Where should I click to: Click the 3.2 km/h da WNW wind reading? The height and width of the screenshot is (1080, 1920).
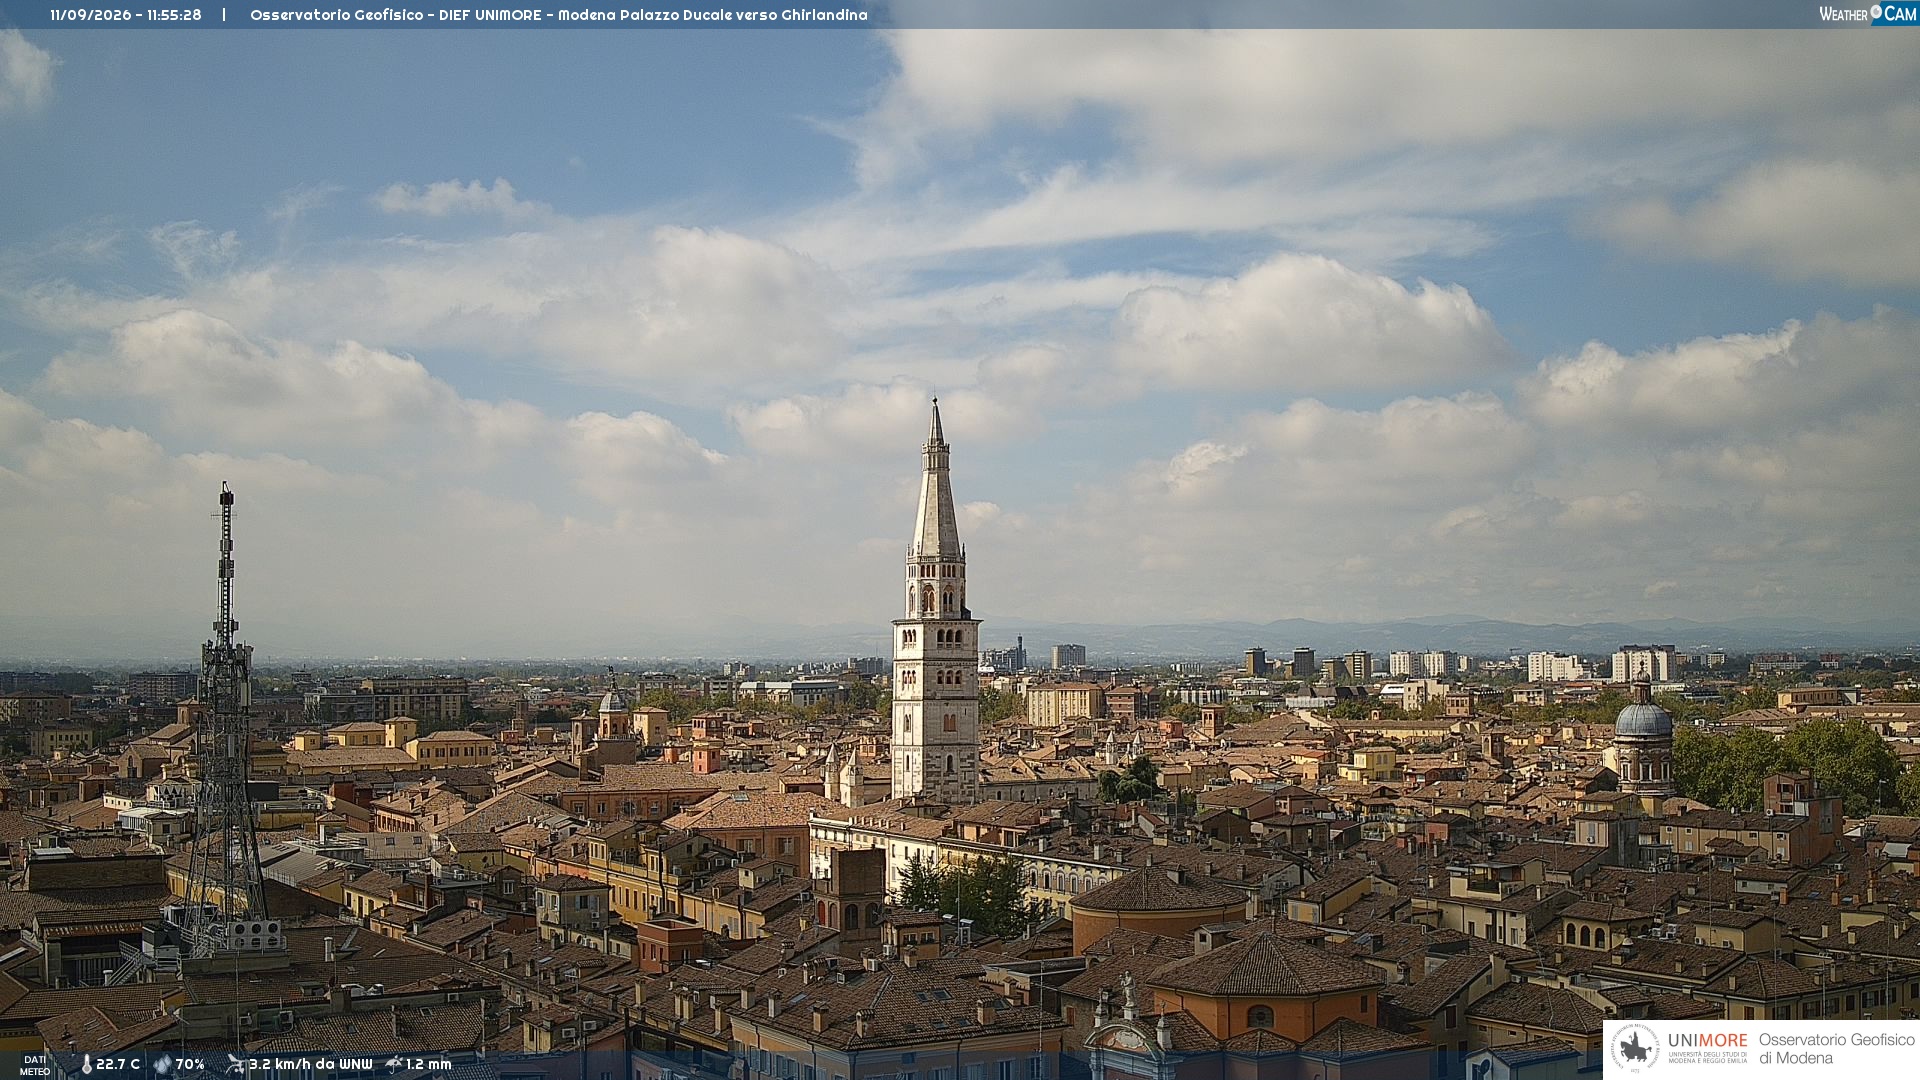(x=311, y=1064)
